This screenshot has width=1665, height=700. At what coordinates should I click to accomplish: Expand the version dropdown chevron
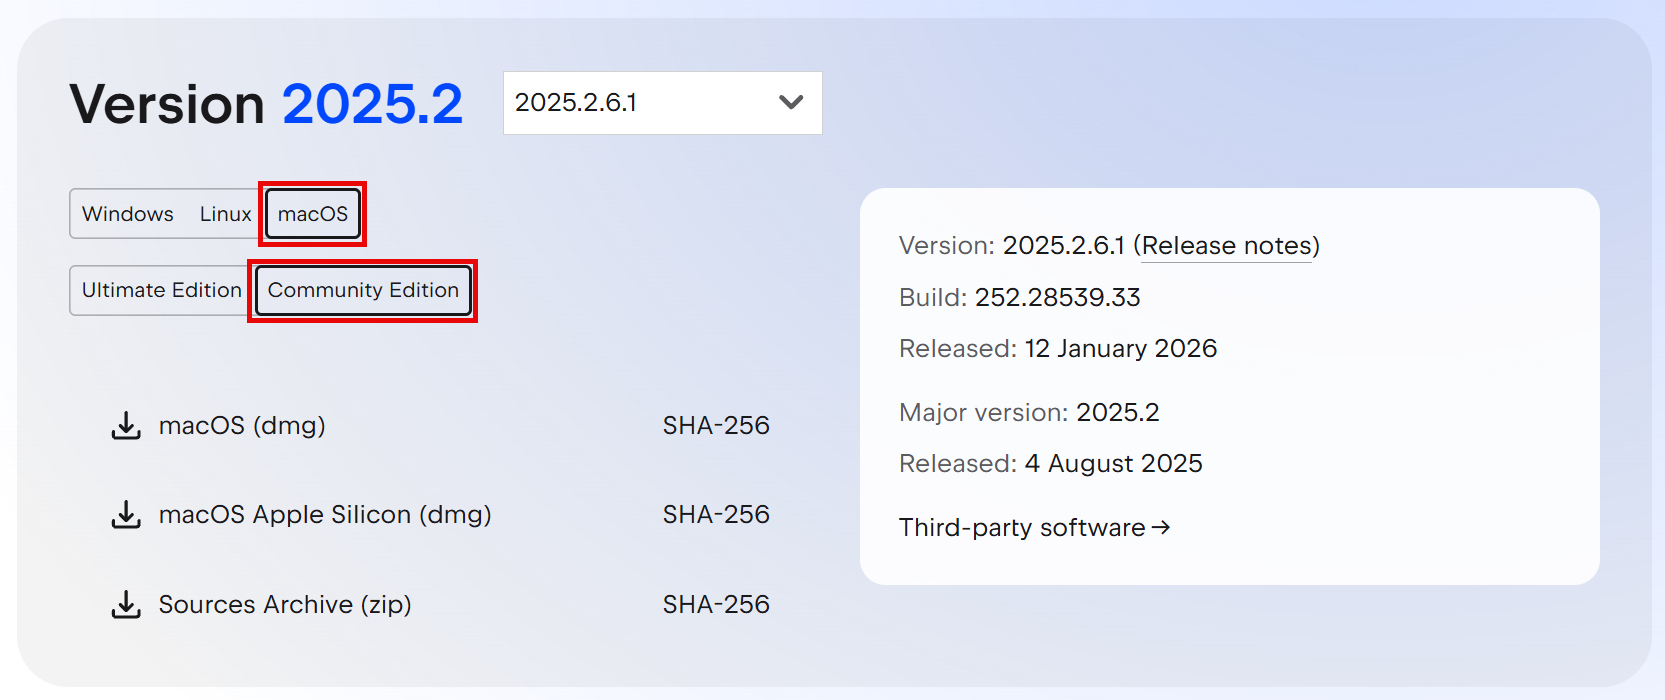click(791, 102)
